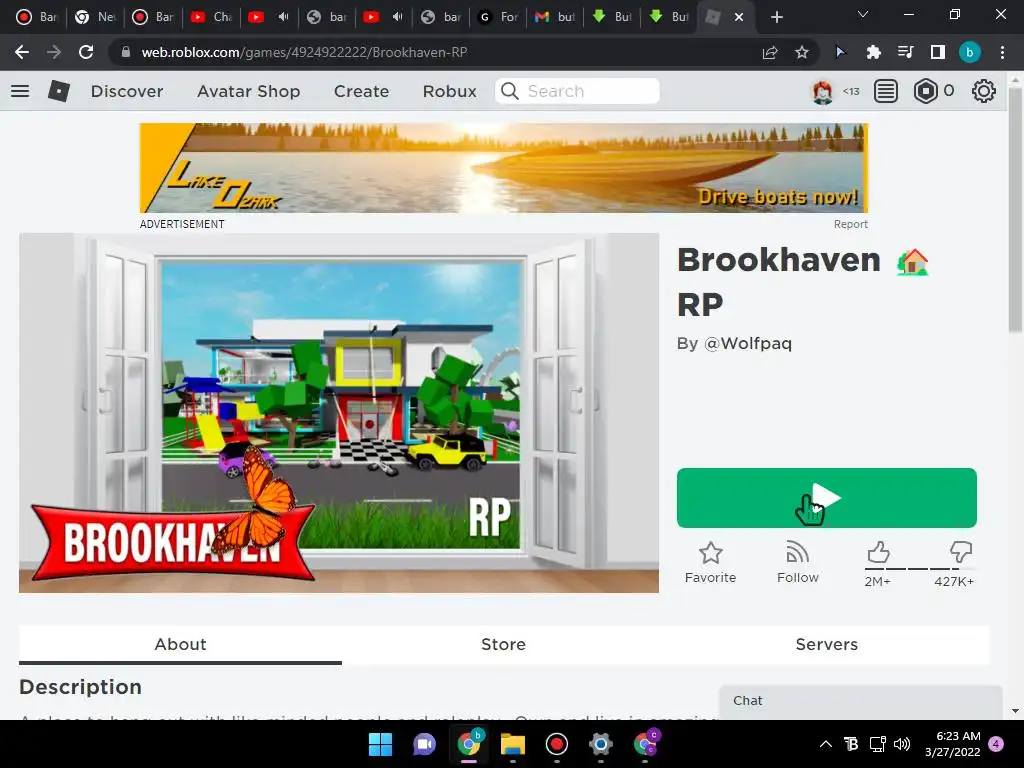
Task: Open the Chrome profile avatar 'b'
Action: (970, 52)
